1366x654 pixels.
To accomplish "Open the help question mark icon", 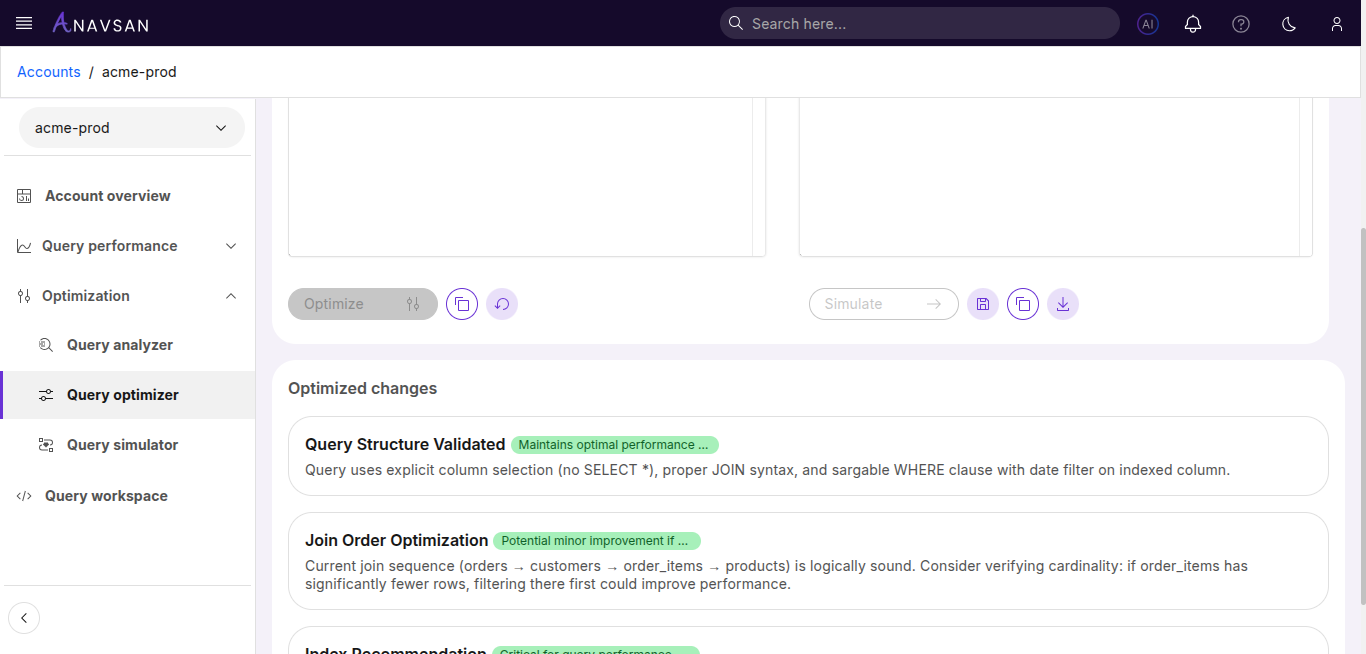I will (x=1240, y=23).
